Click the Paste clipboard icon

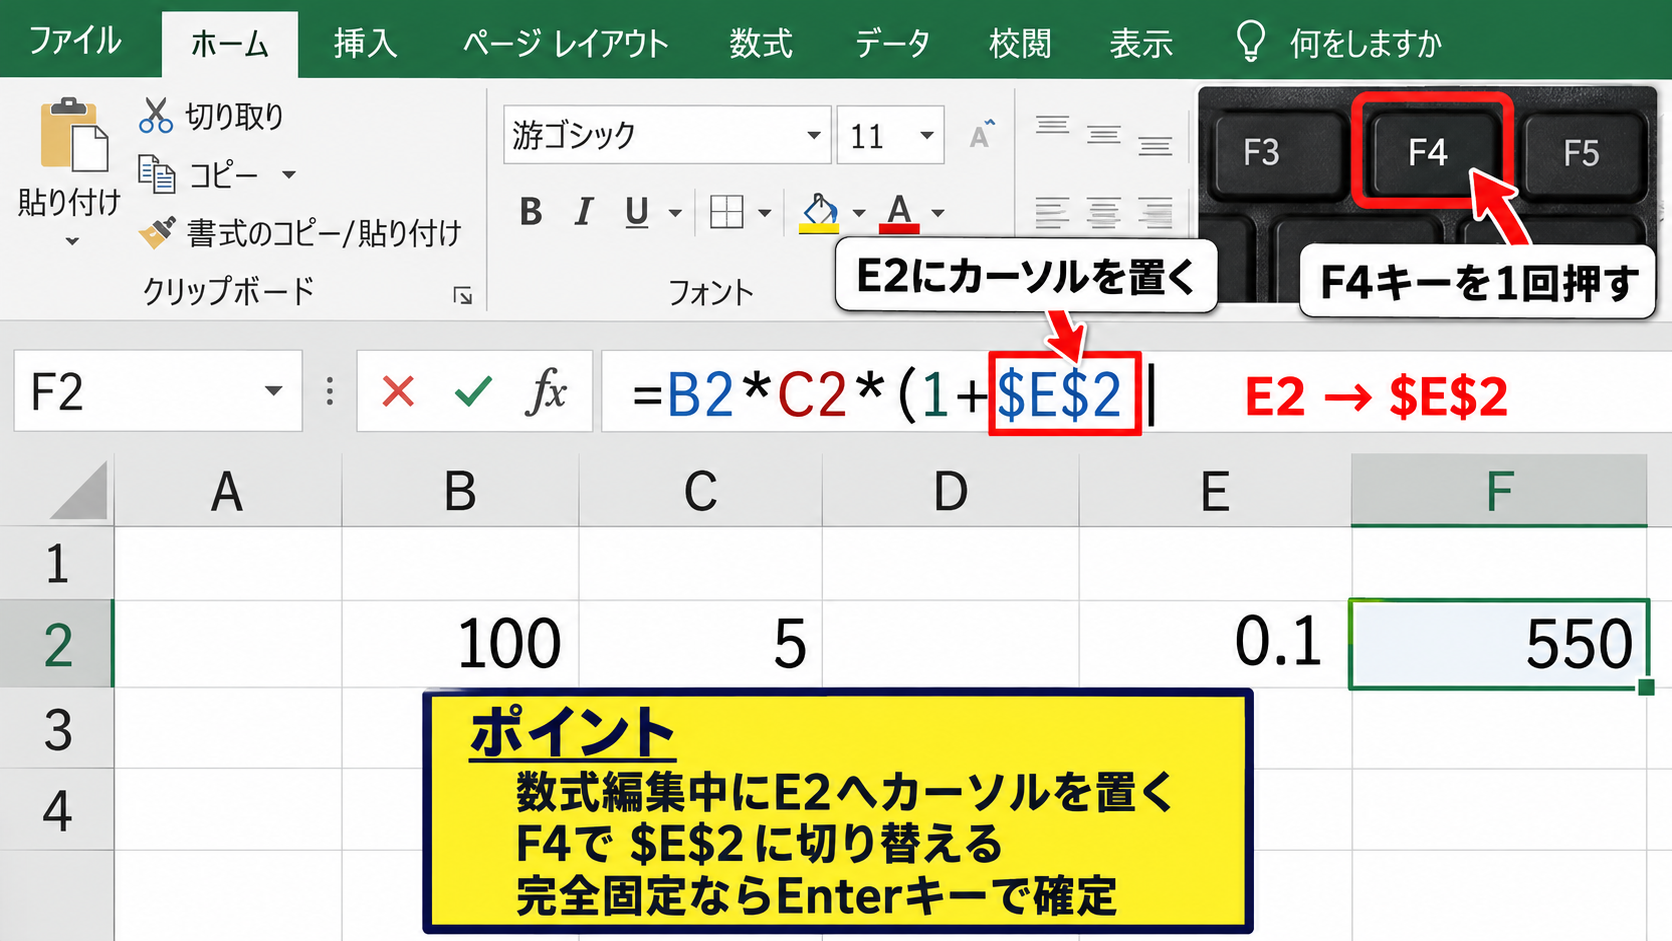coord(74,135)
